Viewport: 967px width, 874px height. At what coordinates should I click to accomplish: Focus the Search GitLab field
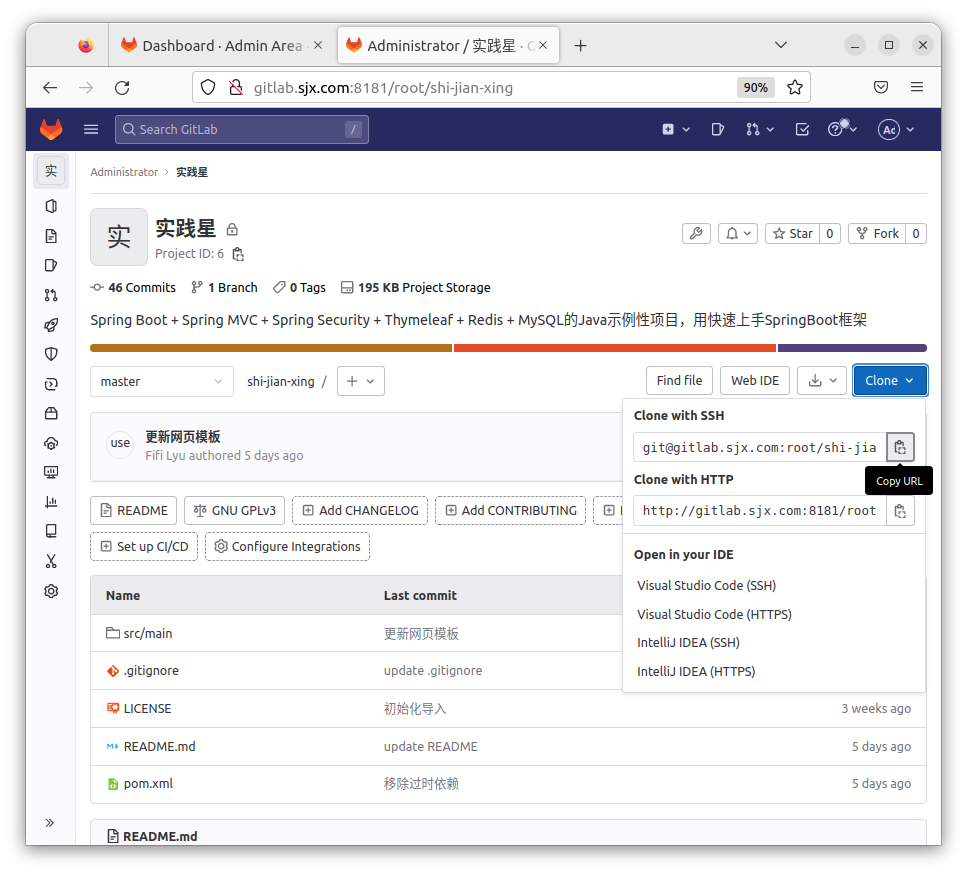click(240, 129)
